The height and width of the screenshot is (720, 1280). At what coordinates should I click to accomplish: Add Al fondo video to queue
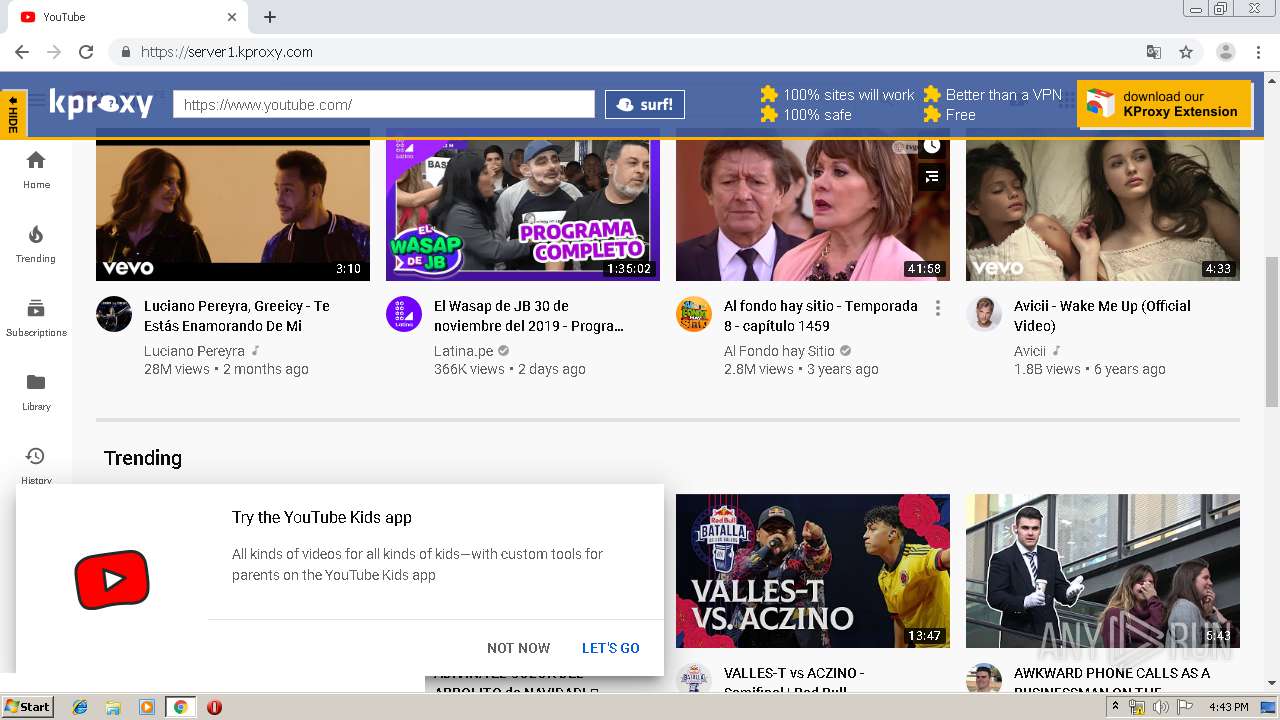(x=932, y=177)
